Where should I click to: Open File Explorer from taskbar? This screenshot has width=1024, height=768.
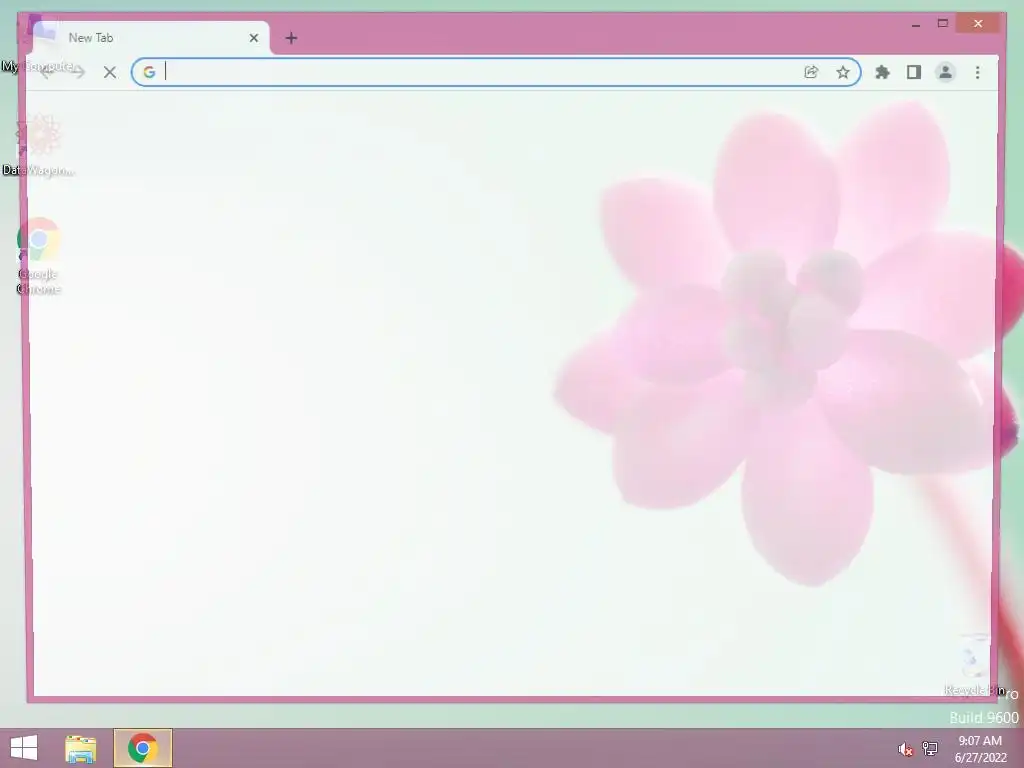pyautogui.click(x=80, y=748)
